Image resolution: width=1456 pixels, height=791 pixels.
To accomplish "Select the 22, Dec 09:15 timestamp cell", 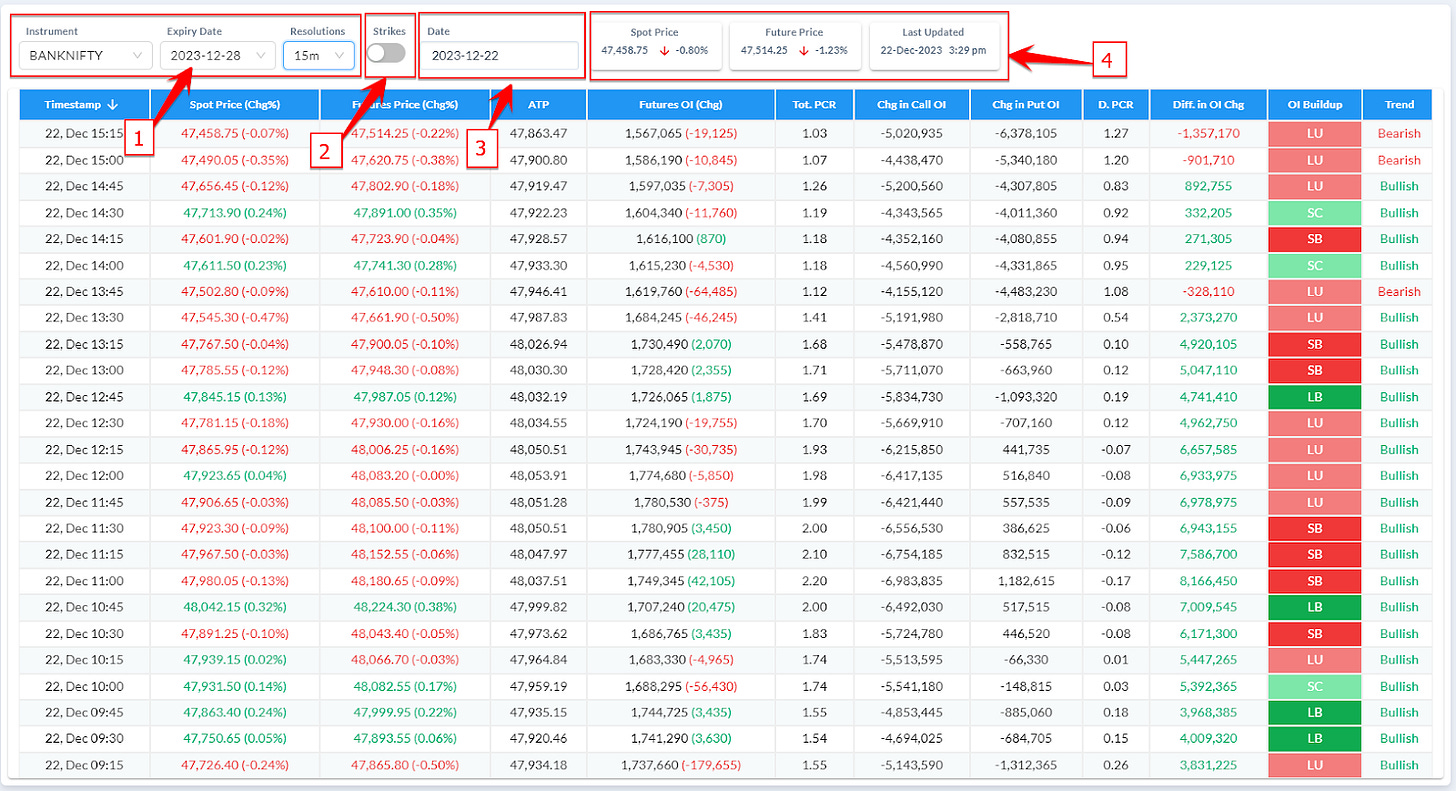I will click(x=84, y=764).
